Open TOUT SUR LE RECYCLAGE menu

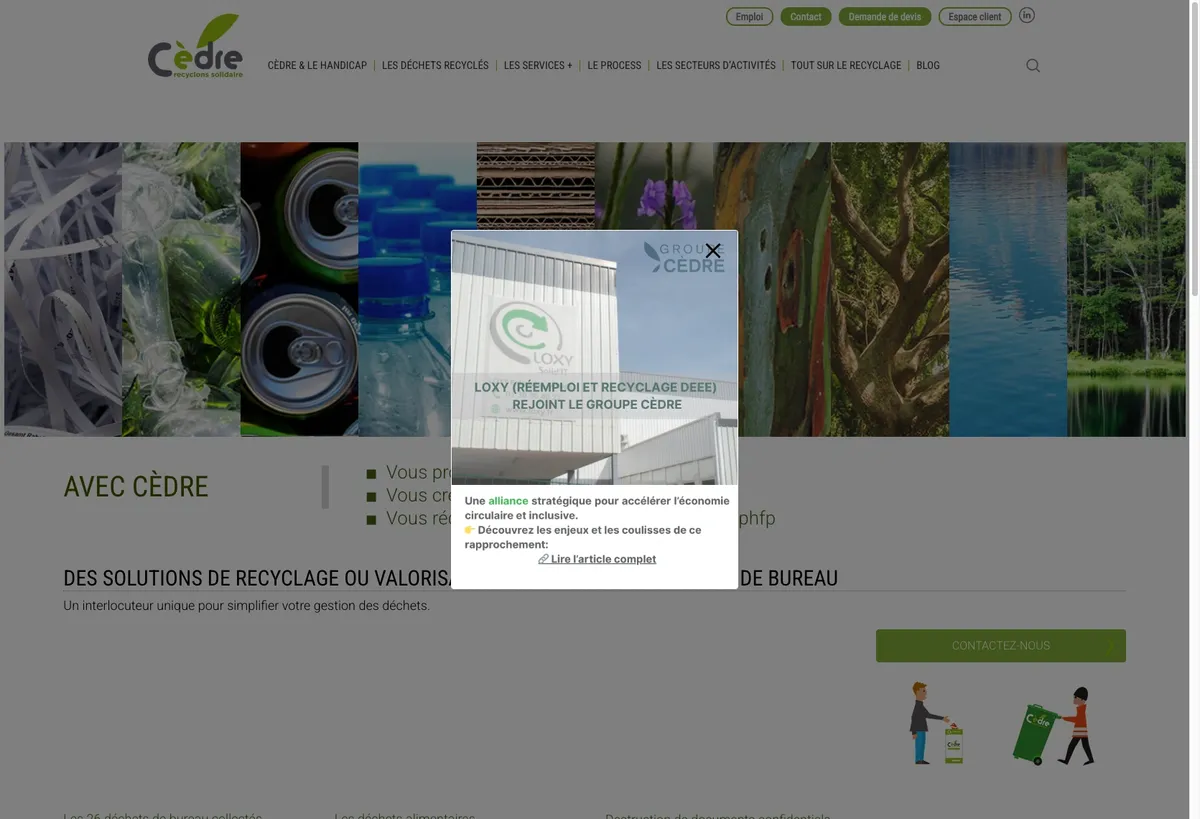(846, 66)
